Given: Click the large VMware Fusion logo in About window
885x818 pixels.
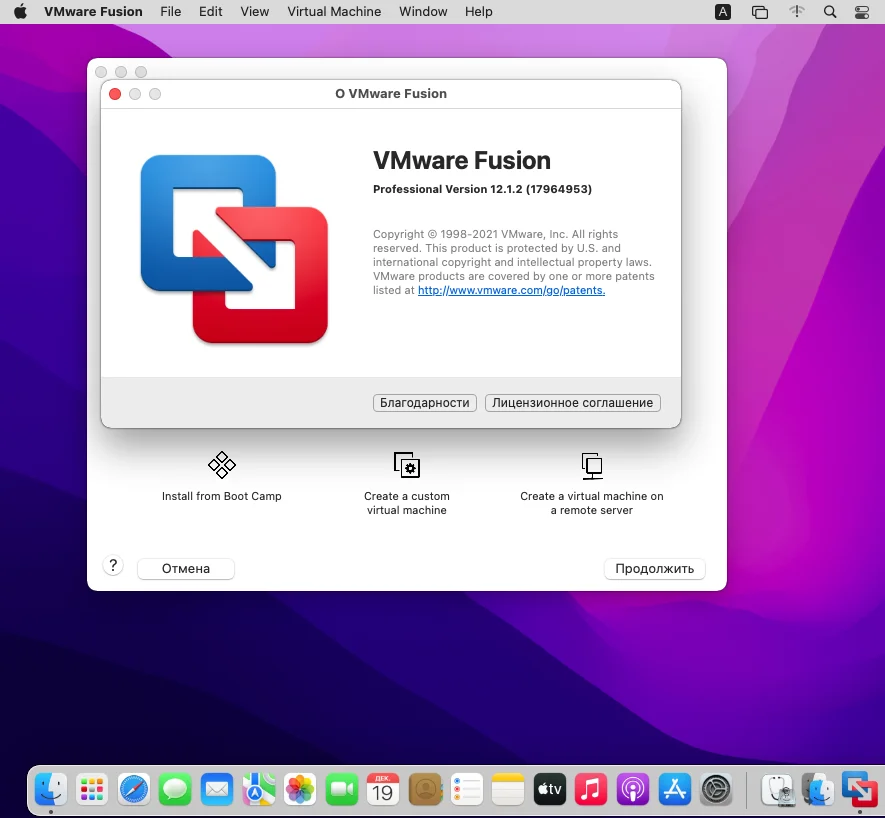Looking at the screenshot, I should click(x=234, y=249).
